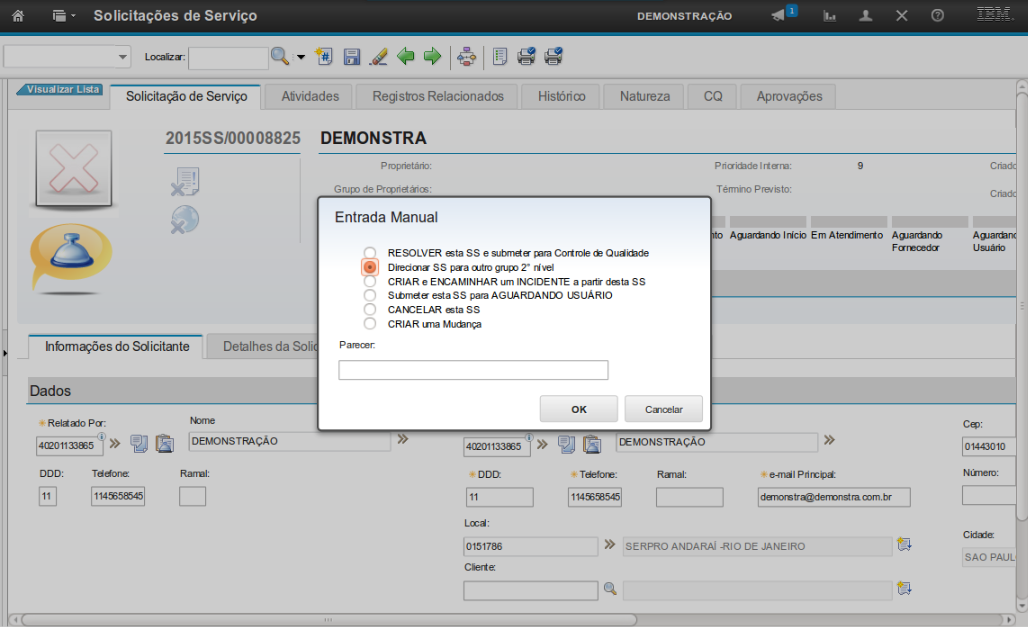Choose 'CRIAR uma Mudança' radio option
Viewport: 1028px width, 627px height.
370,324
